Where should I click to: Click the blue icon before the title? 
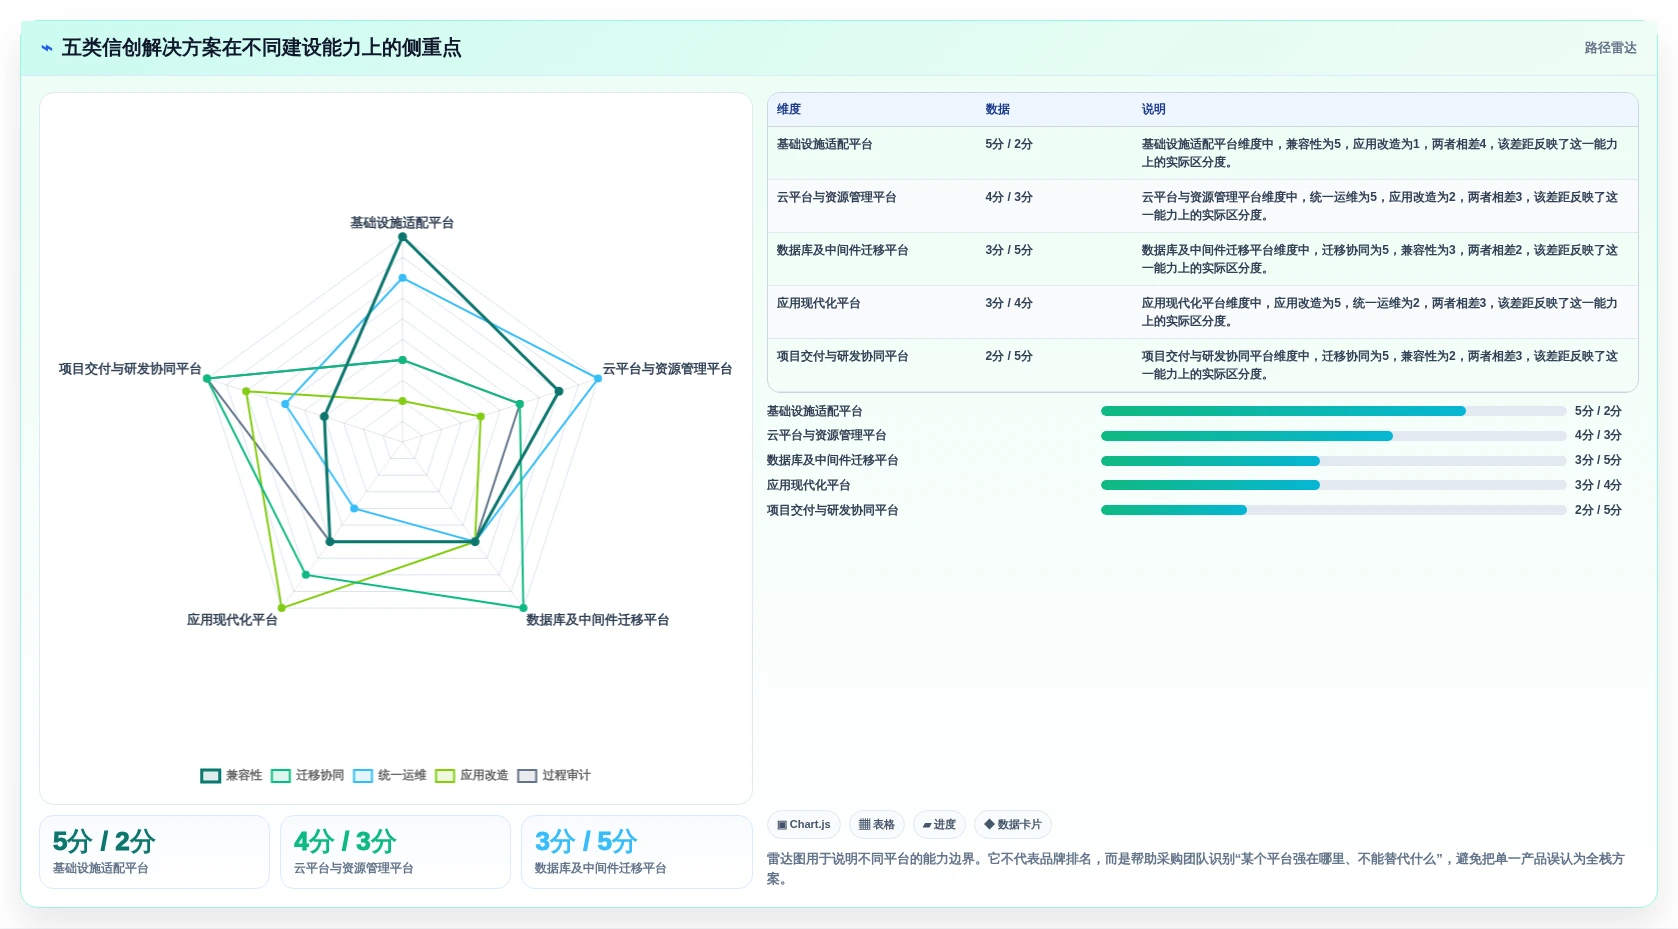(46, 48)
